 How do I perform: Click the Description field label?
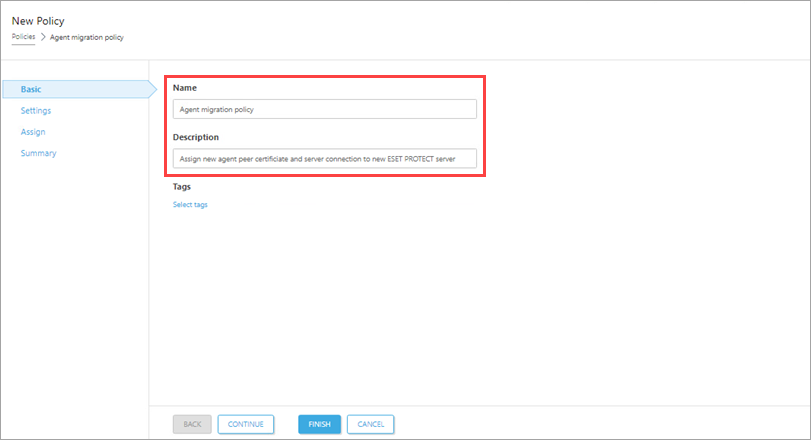coord(196,137)
